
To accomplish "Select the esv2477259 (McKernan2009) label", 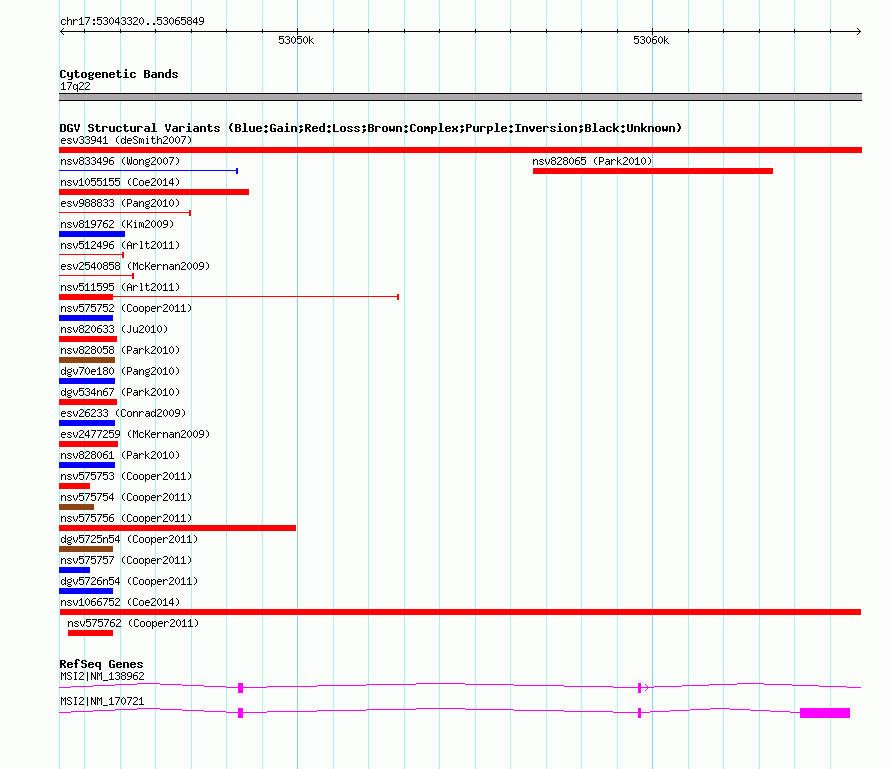I will 135,434.
